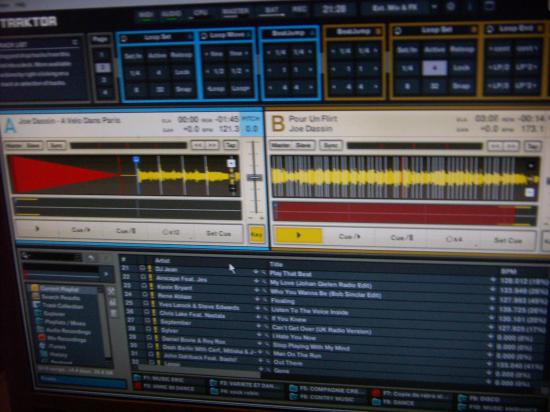550x412 pixels.
Task: Toggle Deck B loop x4 button
Action: (x=454, y=239)
